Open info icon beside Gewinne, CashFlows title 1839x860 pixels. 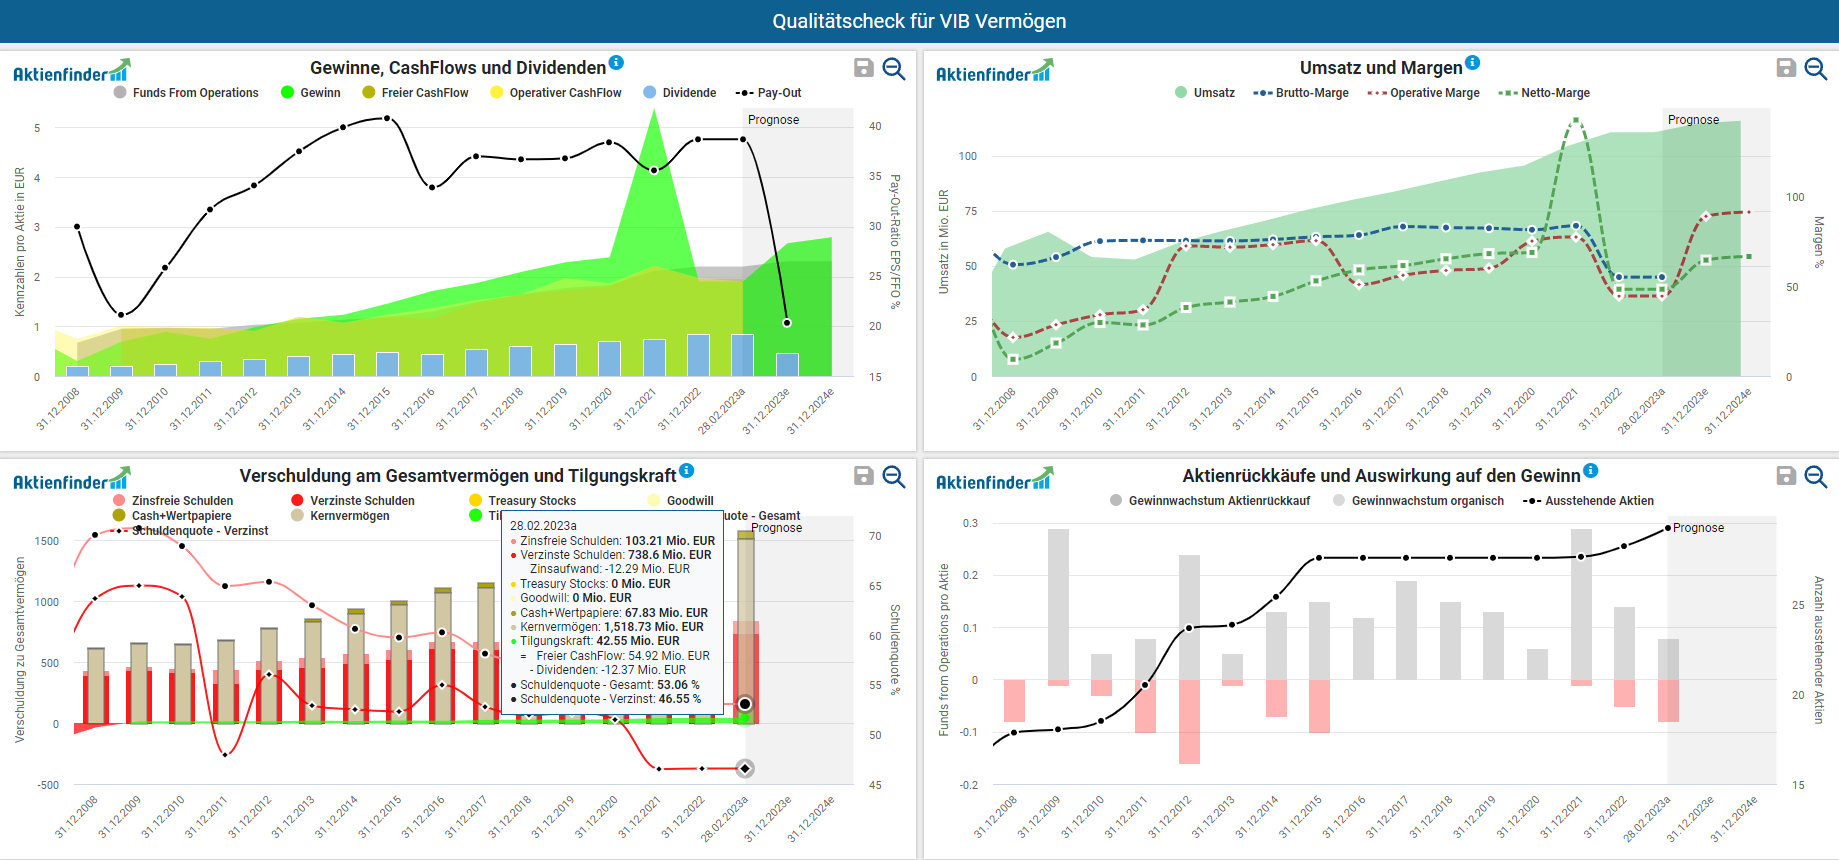(x=616, y=63)
